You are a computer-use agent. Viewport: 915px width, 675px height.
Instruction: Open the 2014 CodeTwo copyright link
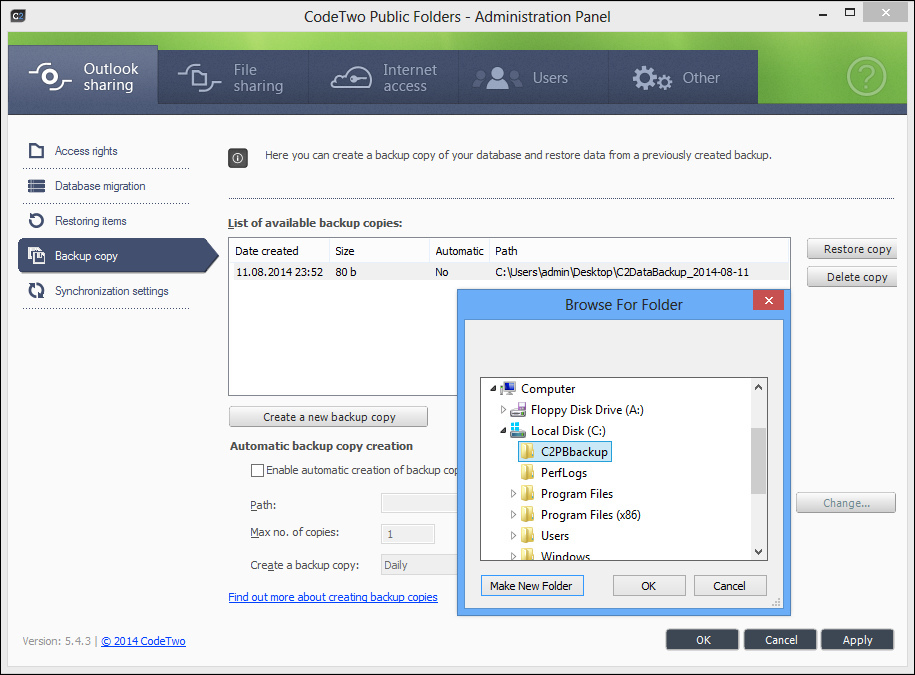click(x=144, y=641)
